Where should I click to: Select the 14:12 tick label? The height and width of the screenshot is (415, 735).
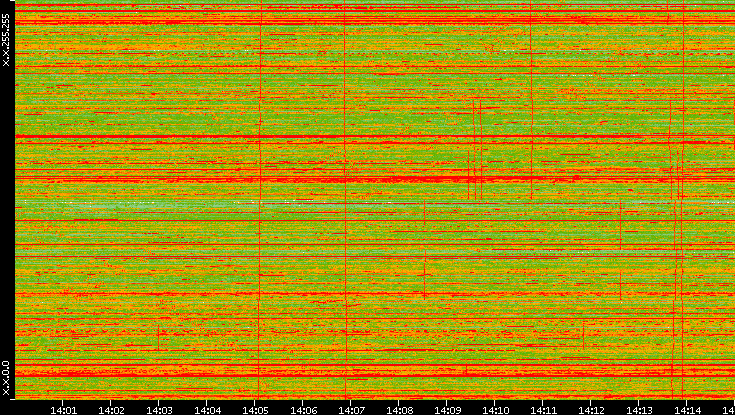tap(591, 410)
